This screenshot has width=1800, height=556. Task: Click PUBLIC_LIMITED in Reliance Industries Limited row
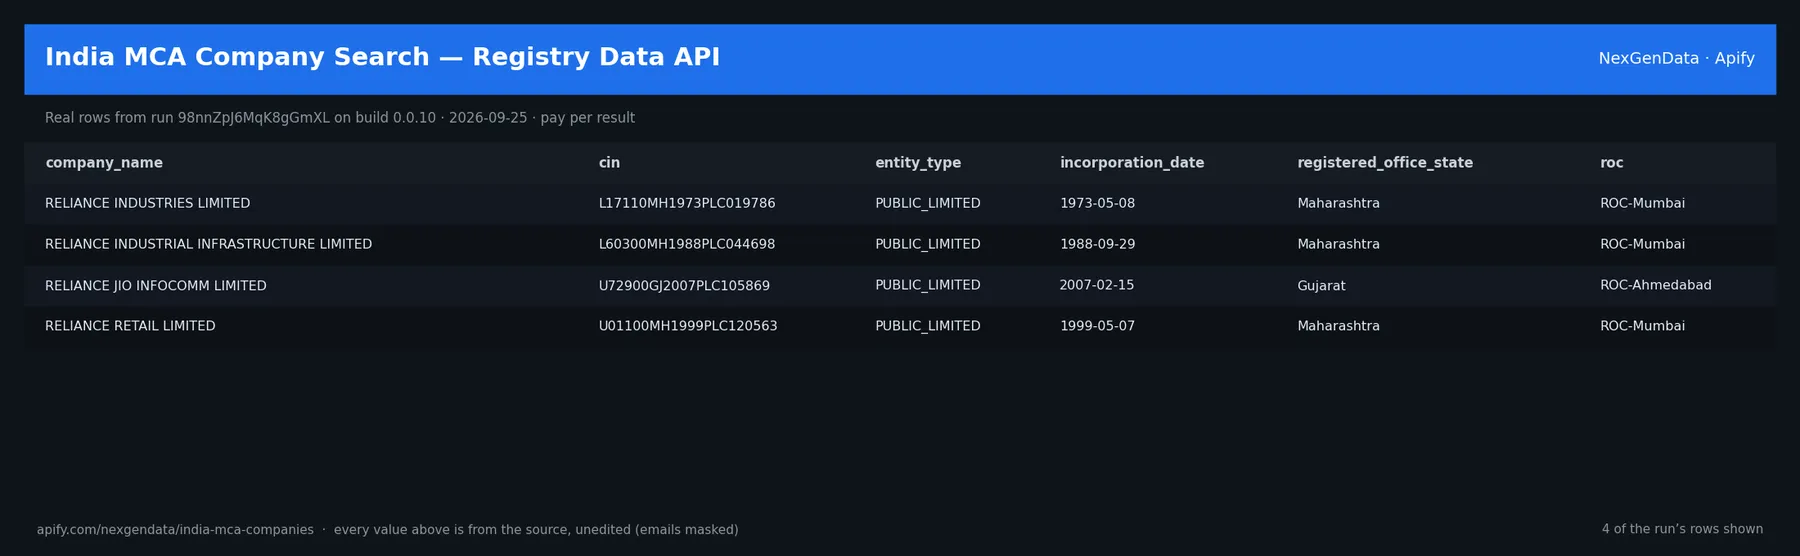928,203
